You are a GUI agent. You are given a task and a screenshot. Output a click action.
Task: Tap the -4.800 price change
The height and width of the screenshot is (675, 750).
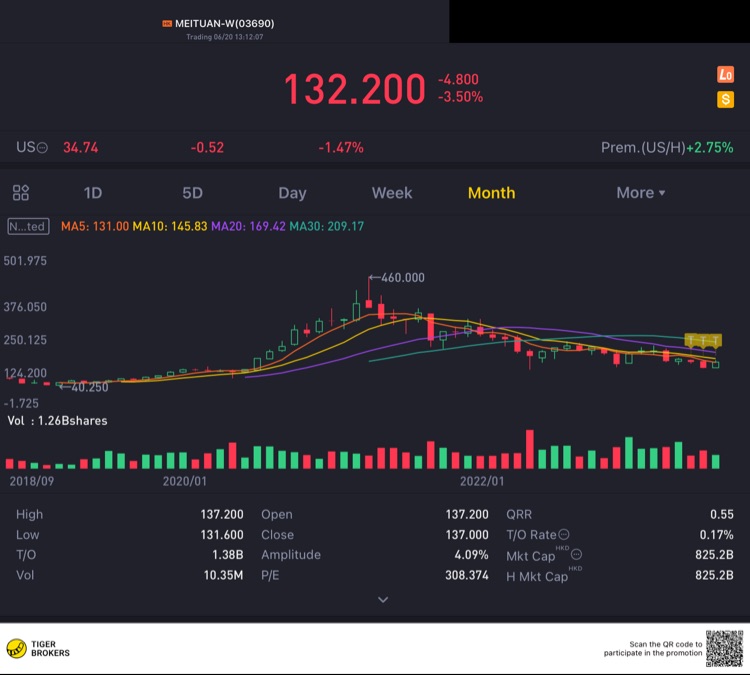click(x=458, y=79)
